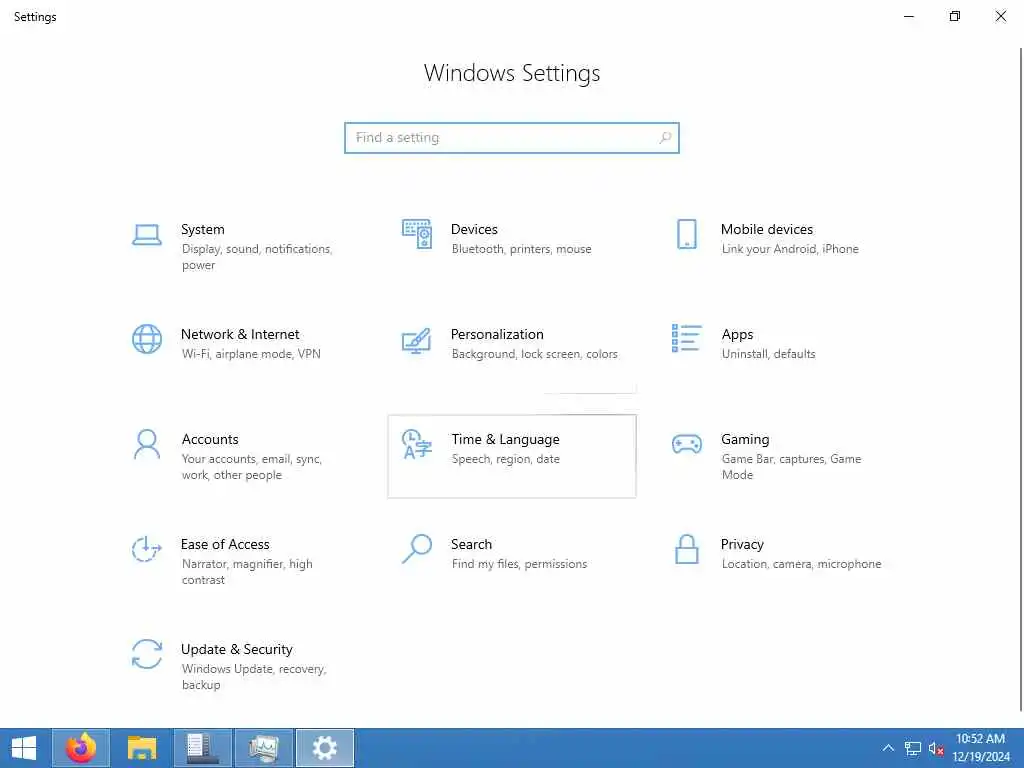
Task: Click 'Link your Android, iPhone' description
Action: tap(790, 249)
